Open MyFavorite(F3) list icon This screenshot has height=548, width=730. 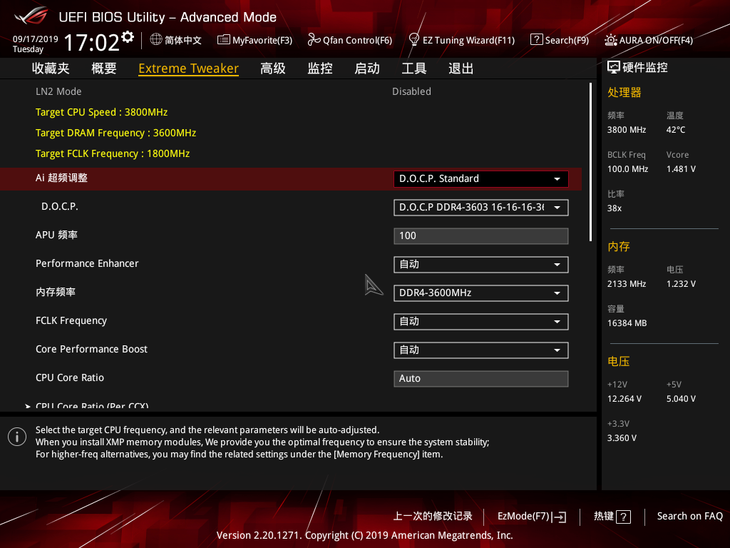point(223,40)
